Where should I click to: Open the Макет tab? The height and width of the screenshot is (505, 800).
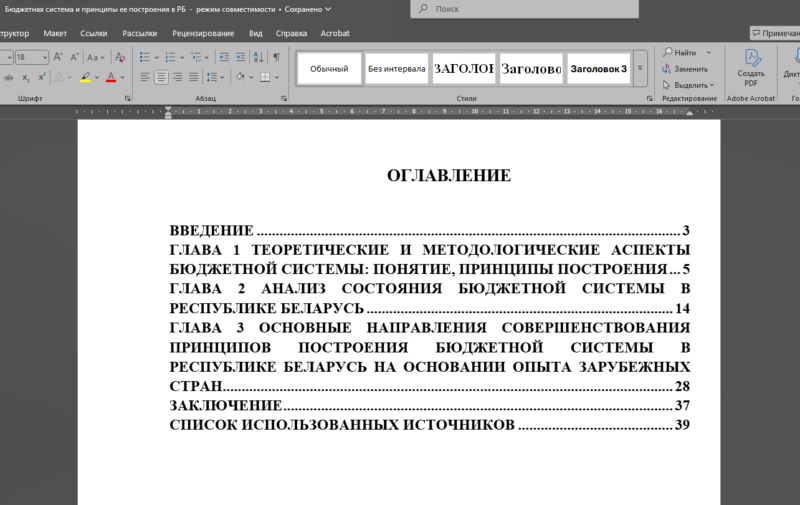pos(55,33)
